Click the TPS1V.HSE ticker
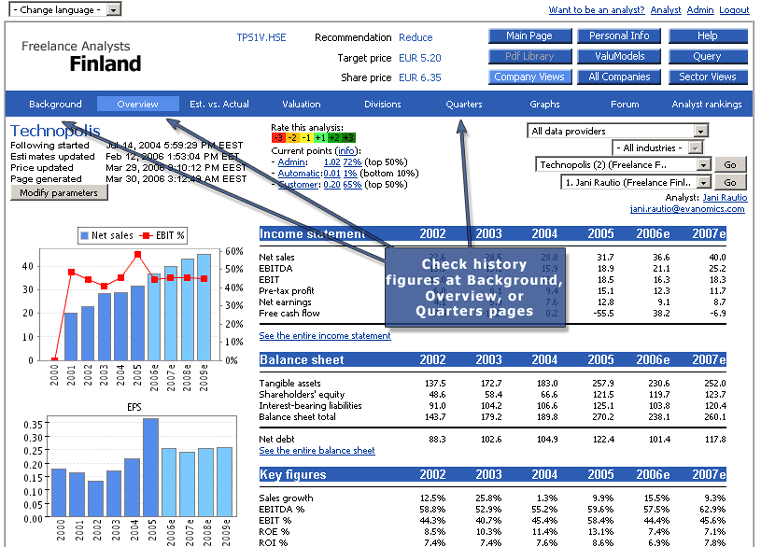This screenshot has height=547, width=761. [261, 37]
